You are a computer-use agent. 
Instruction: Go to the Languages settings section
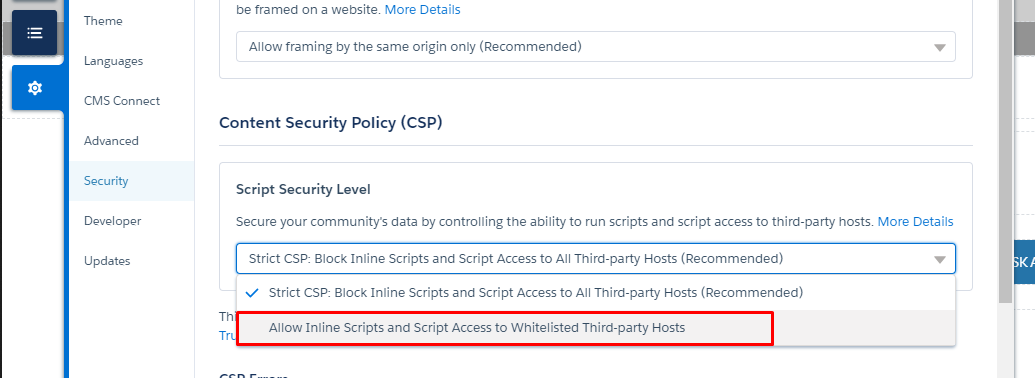[x=114, y=61]
